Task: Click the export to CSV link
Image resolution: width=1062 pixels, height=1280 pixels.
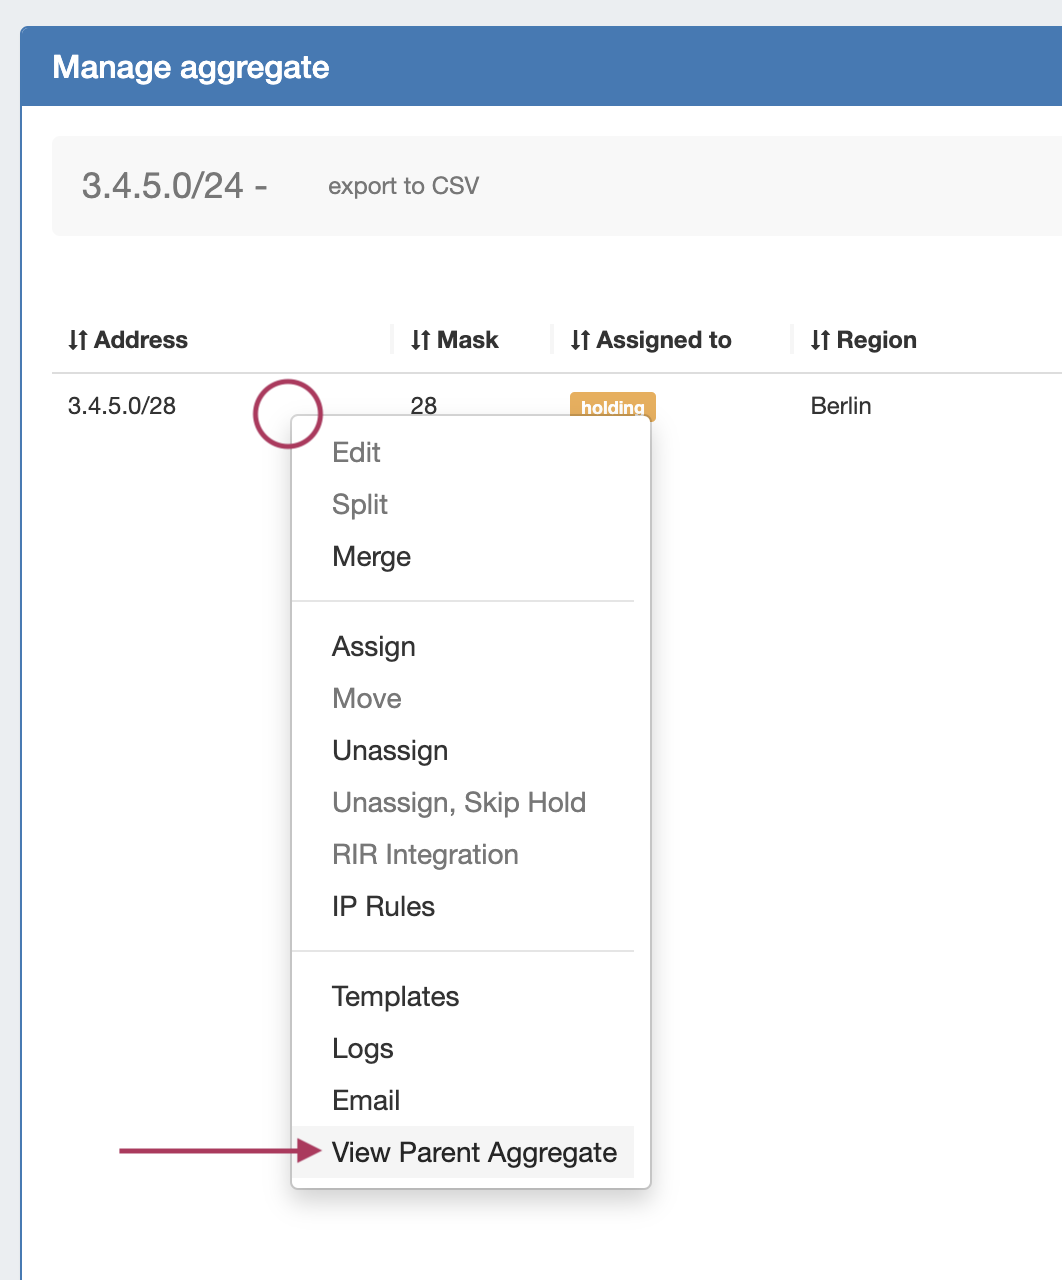Action: coord(403,186)
